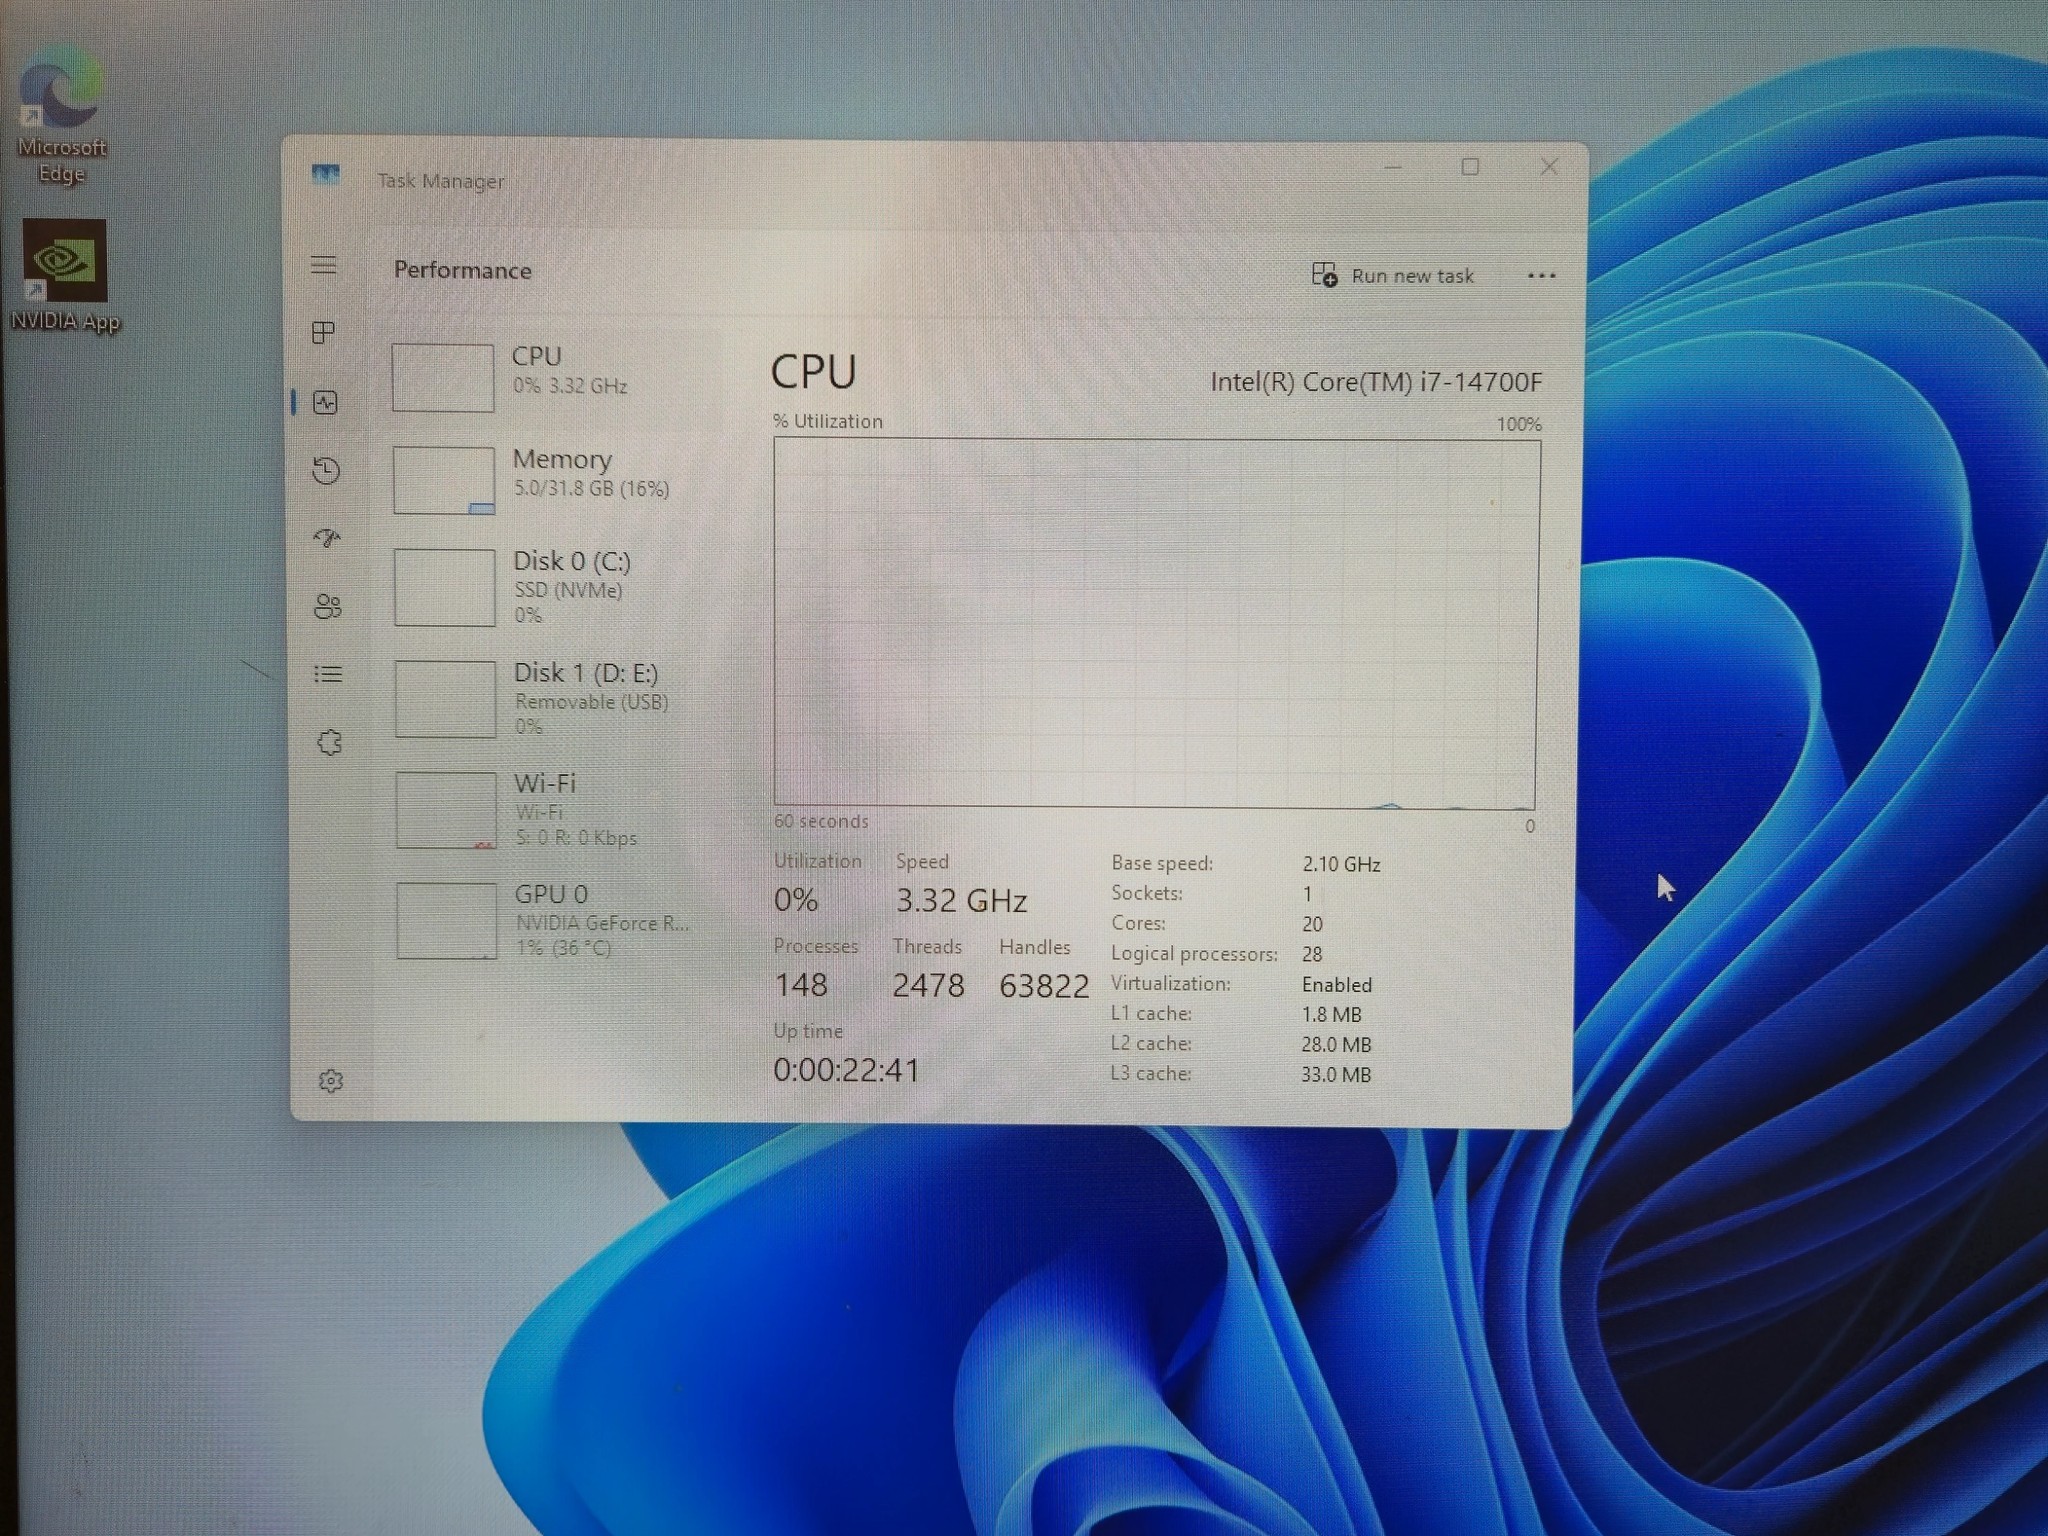The width and height of the screenshot is (2048, 1536).
Task: Open Task Manager settings gear
Action: pyautogui.click(x=331, y=1081)
